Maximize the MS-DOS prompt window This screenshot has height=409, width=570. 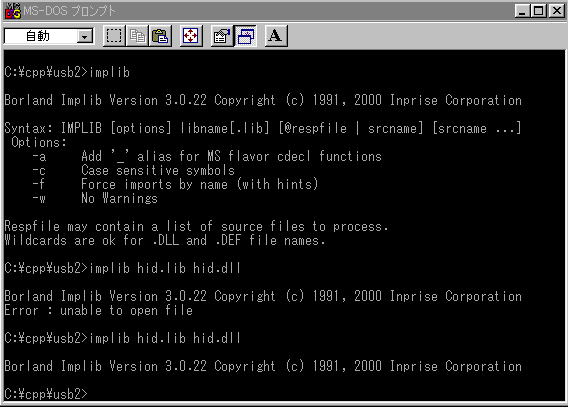538,11
